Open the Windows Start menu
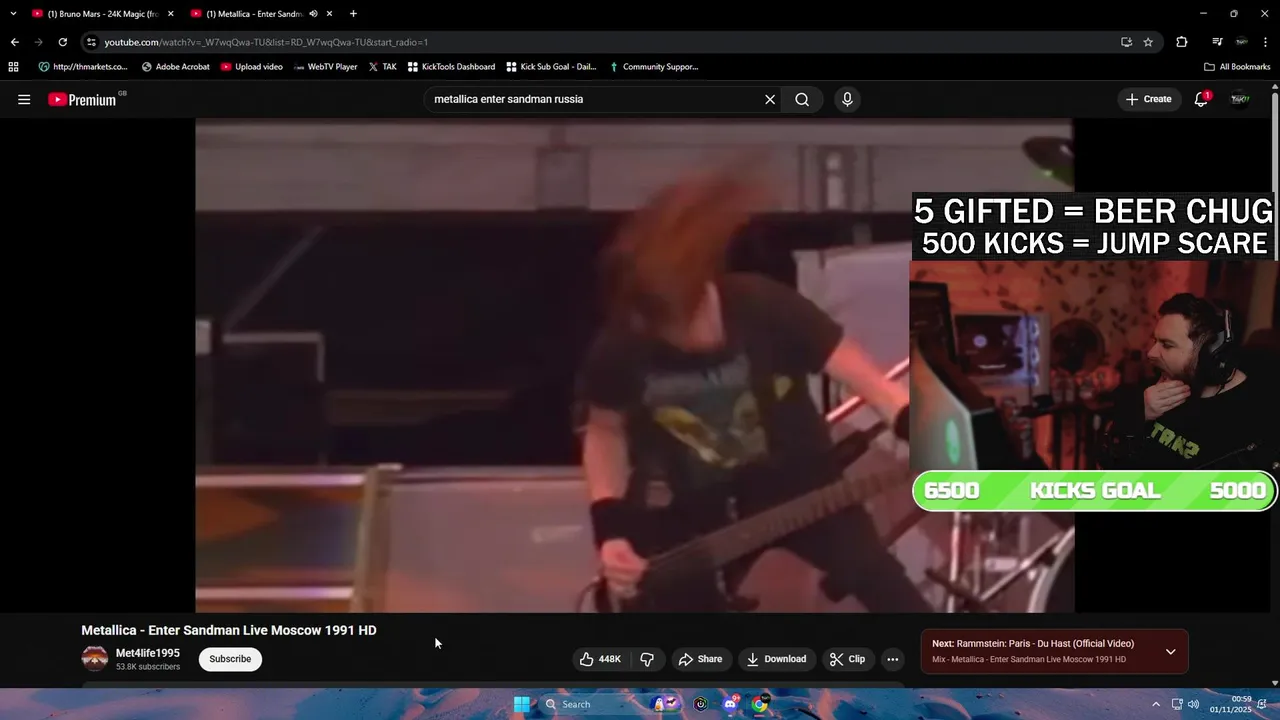 pos(521,704)
